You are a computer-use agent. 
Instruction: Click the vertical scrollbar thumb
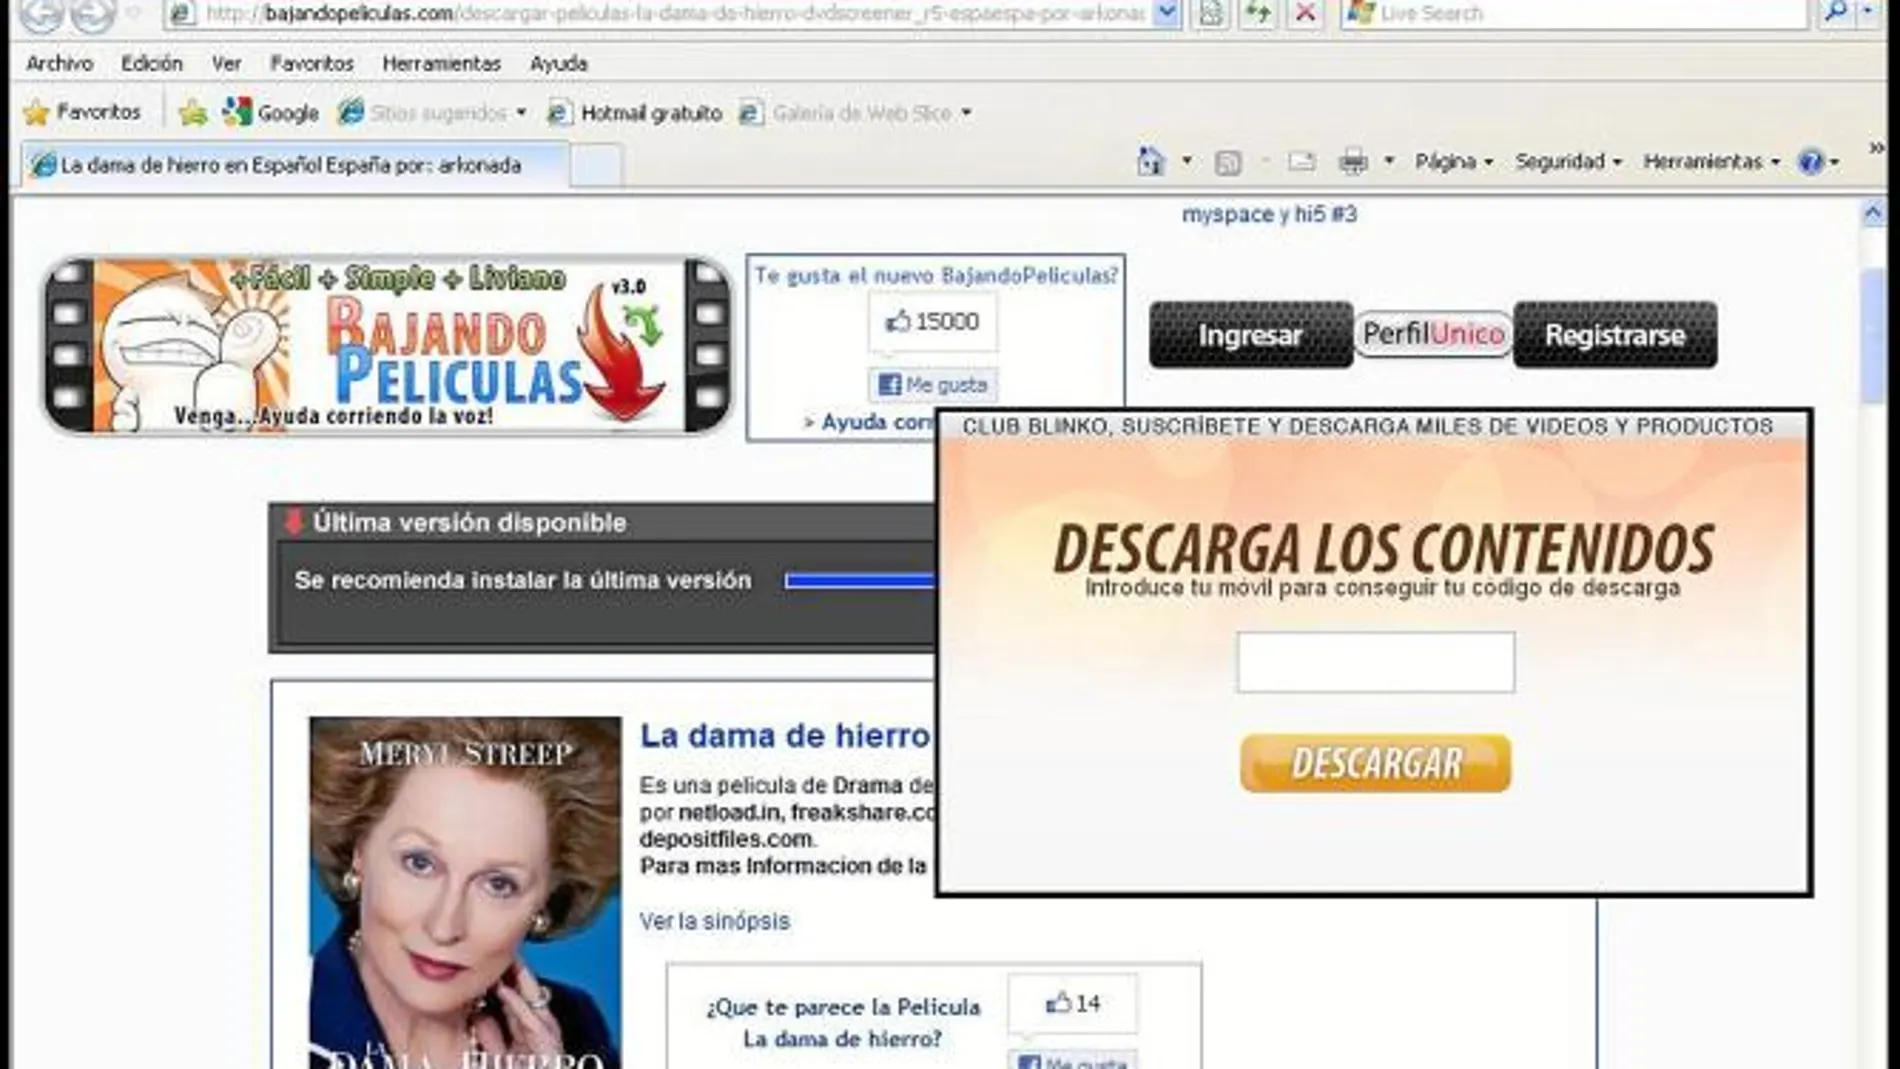[x=1872, y=337]
